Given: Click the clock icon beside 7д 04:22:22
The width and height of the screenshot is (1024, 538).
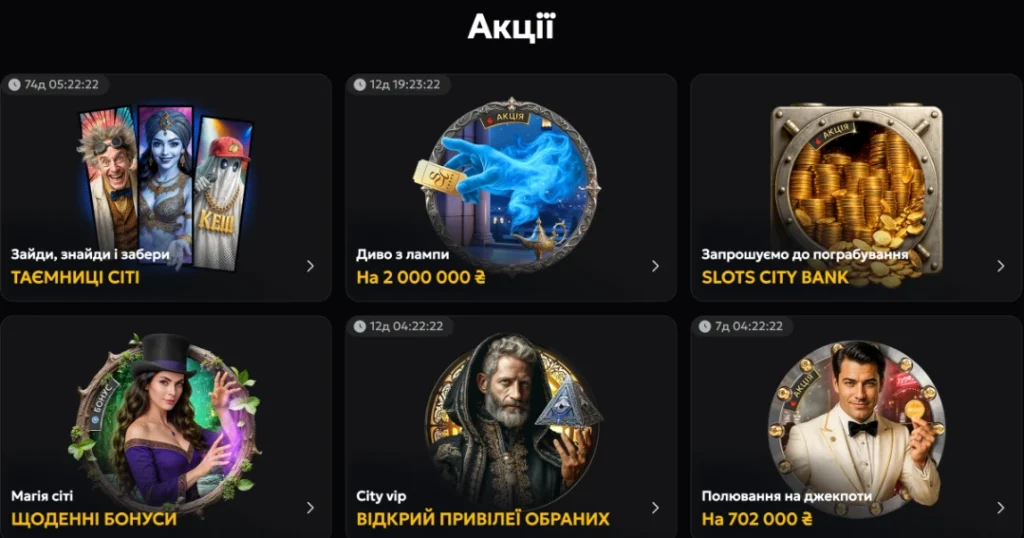Looking at the screenshot, I should pyautogui.click(x=705, y=326).
